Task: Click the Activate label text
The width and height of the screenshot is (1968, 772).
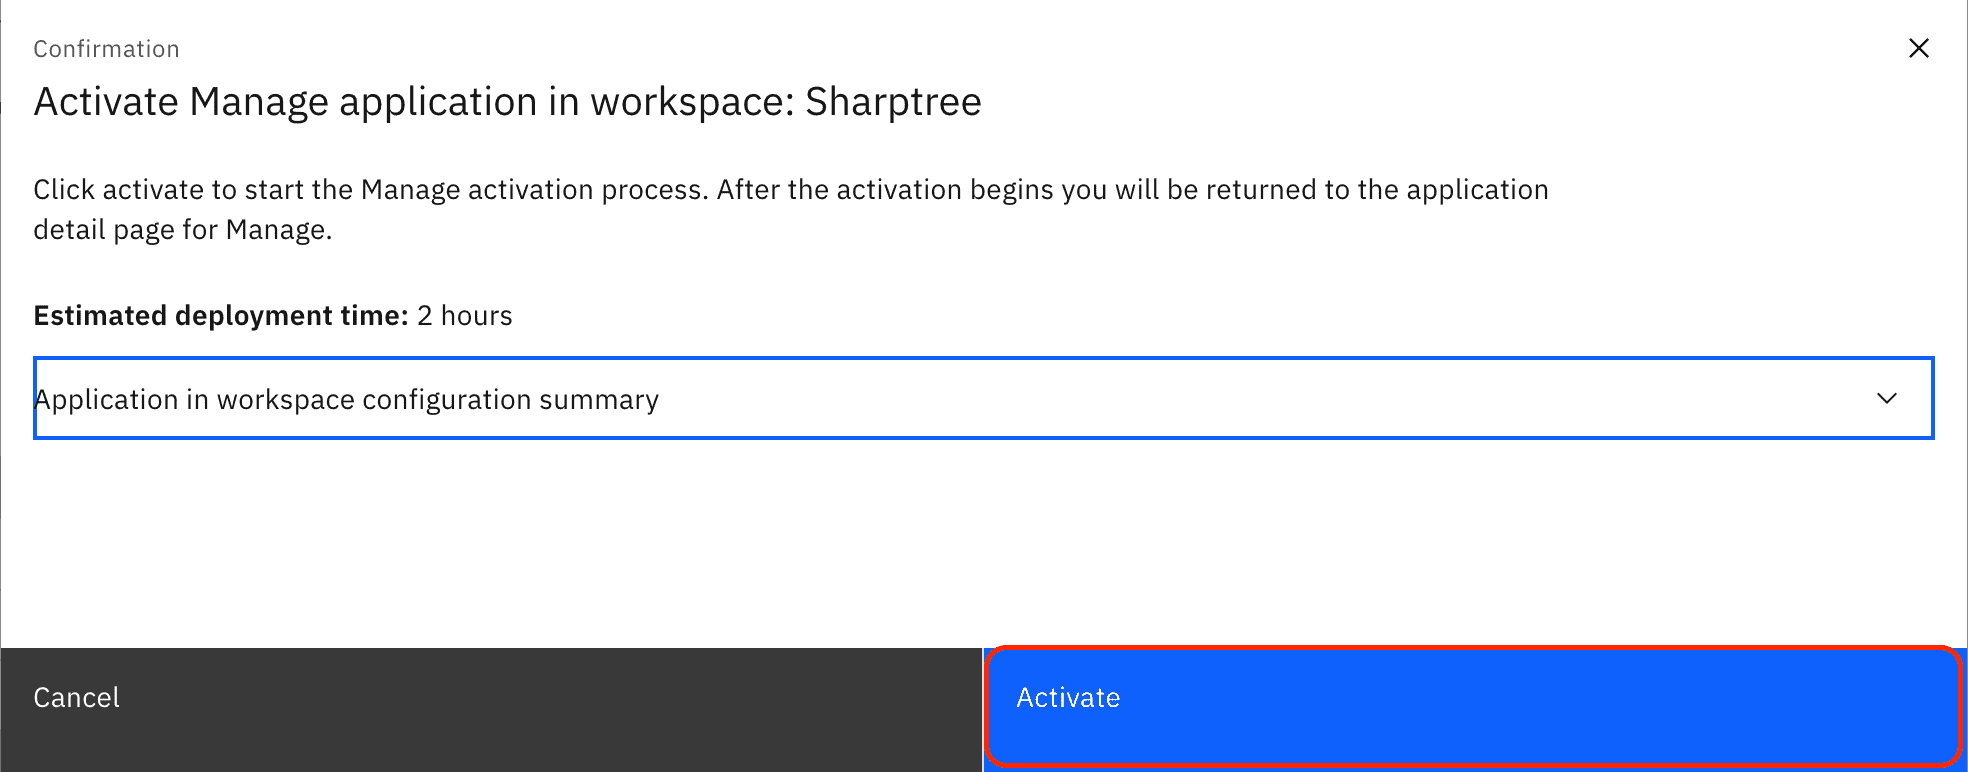Action: [x=1068, y=698]
